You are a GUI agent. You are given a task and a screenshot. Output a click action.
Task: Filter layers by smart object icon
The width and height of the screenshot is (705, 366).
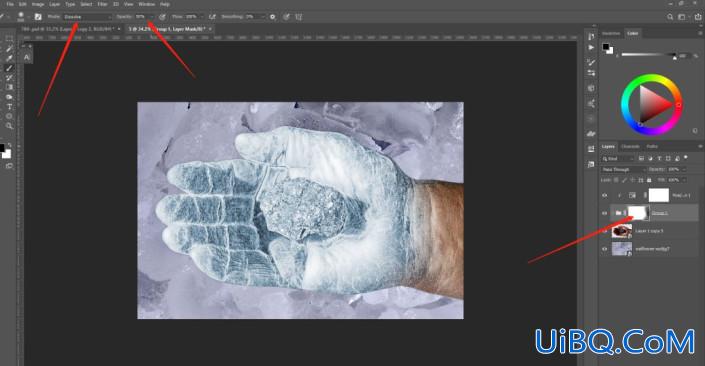click(x=677, y=159)
